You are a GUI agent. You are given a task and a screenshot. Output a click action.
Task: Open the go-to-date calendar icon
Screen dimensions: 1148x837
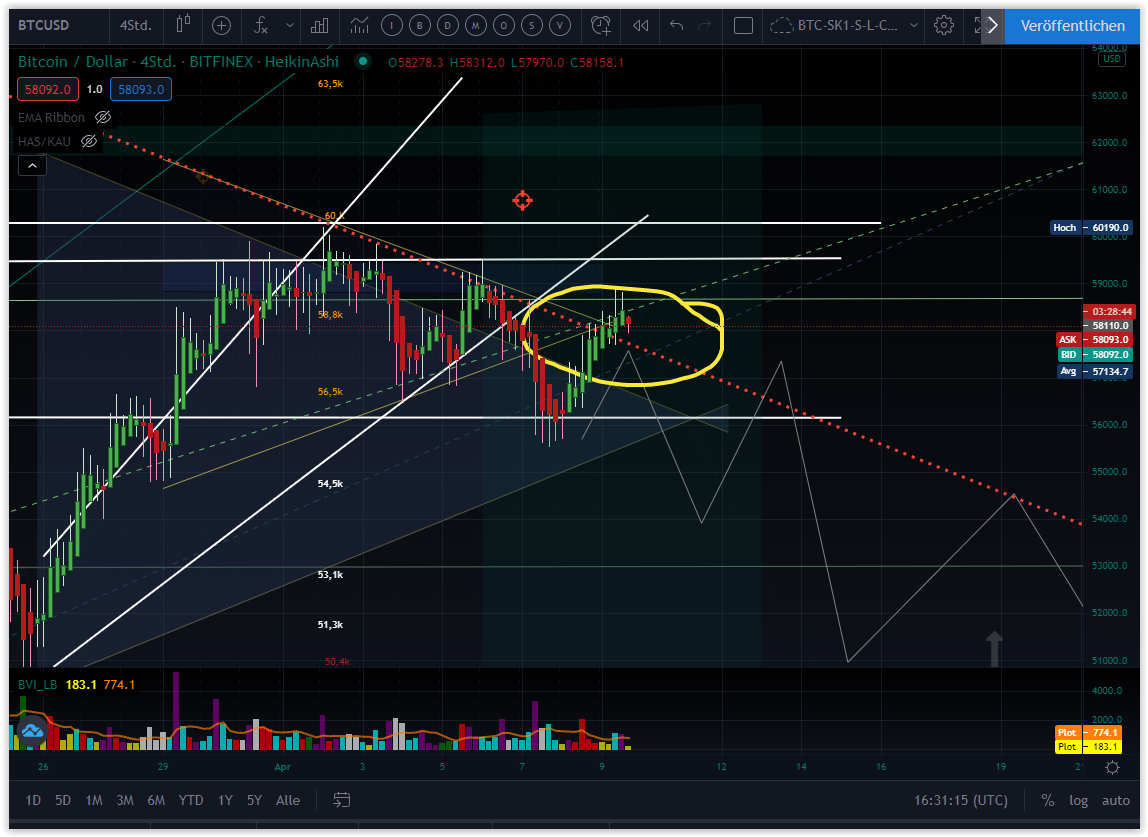341,800
